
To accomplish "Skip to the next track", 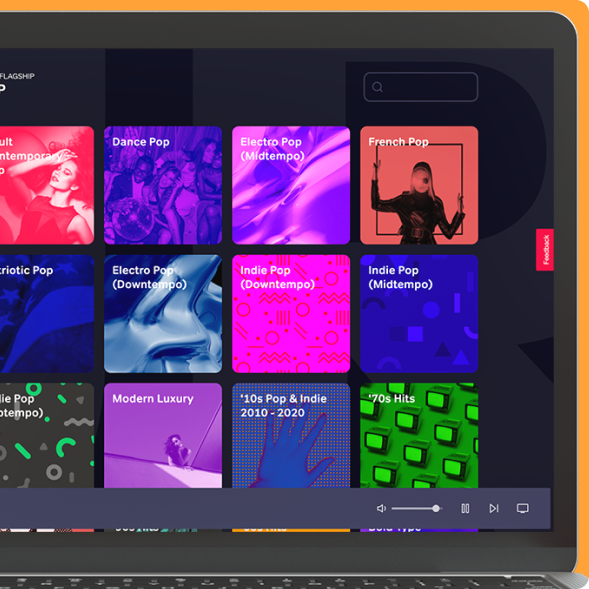I will pos(494,508).
